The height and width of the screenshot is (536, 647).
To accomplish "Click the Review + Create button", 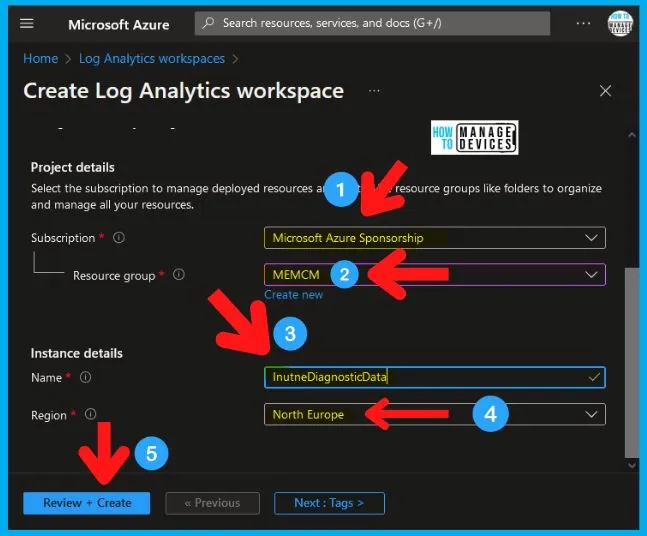I will coord(87,503).
